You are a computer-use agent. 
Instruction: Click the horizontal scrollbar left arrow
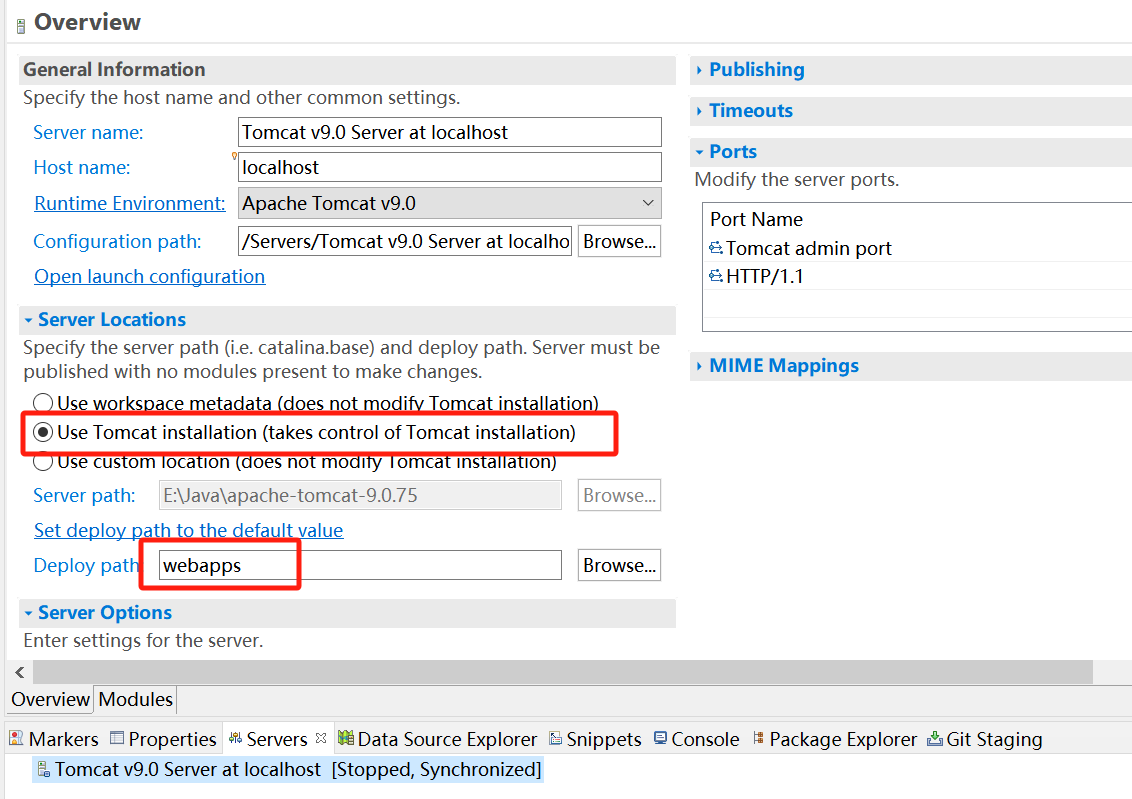coord(20,672)
